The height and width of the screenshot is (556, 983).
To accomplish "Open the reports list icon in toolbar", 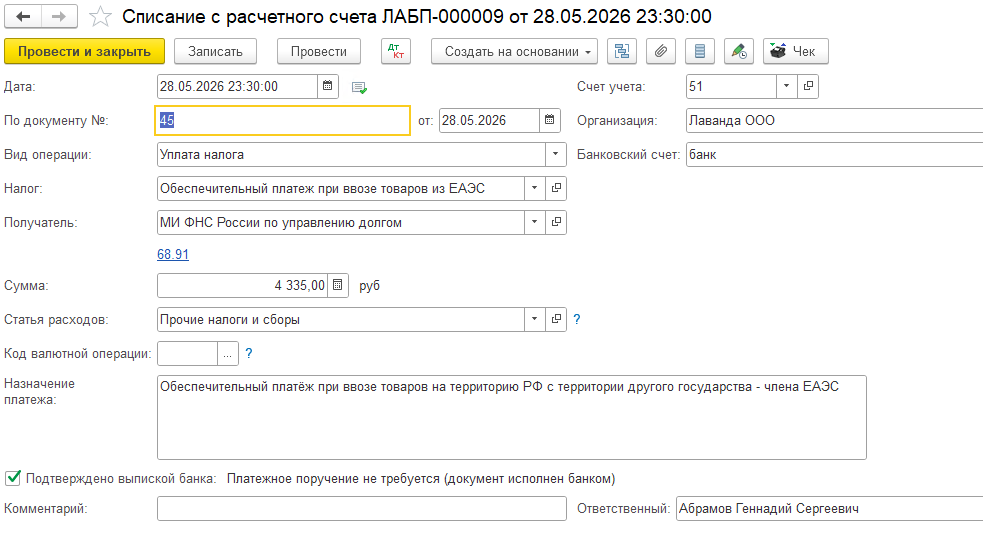I will pos(700,51).
